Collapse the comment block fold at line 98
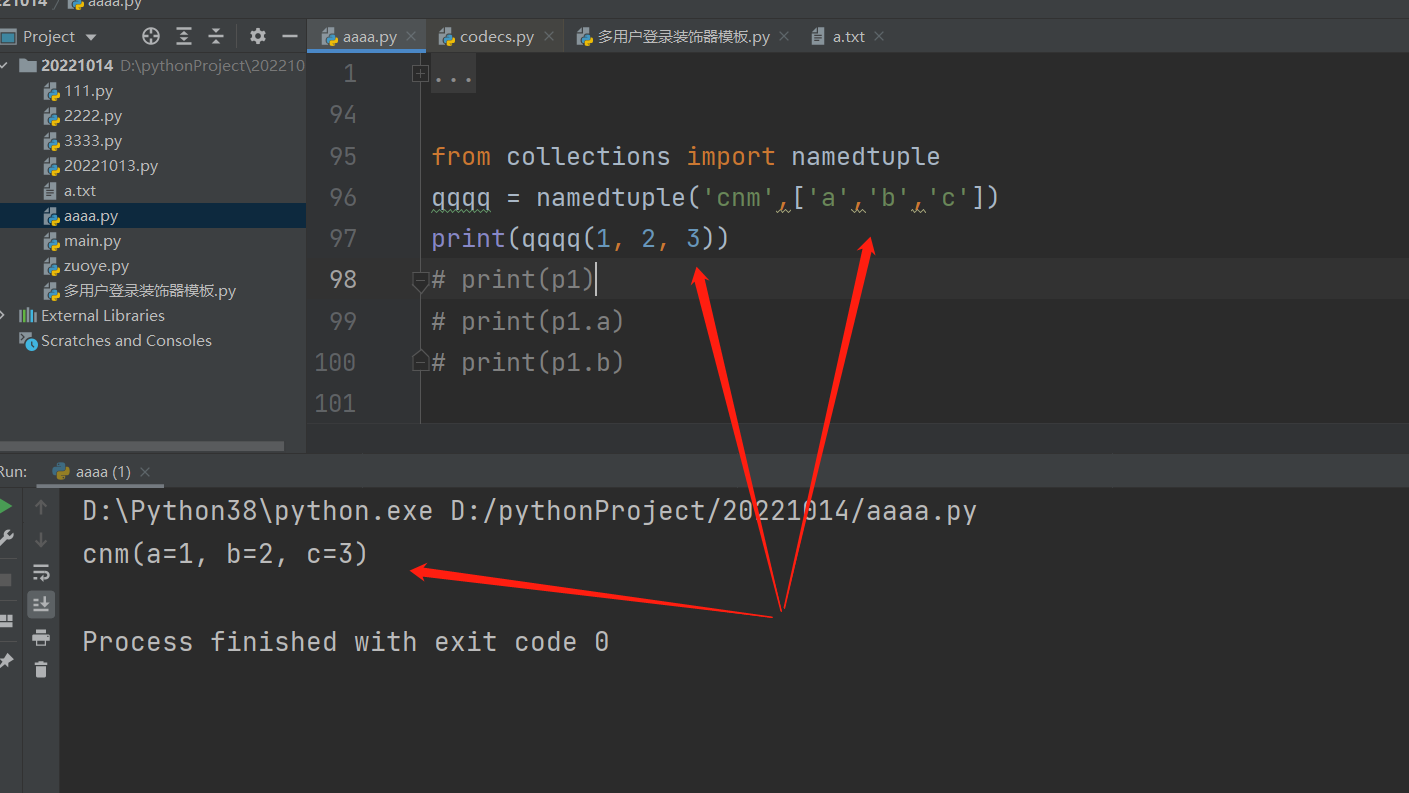This screenshot has width=1409, height=793. coord(420,281)
